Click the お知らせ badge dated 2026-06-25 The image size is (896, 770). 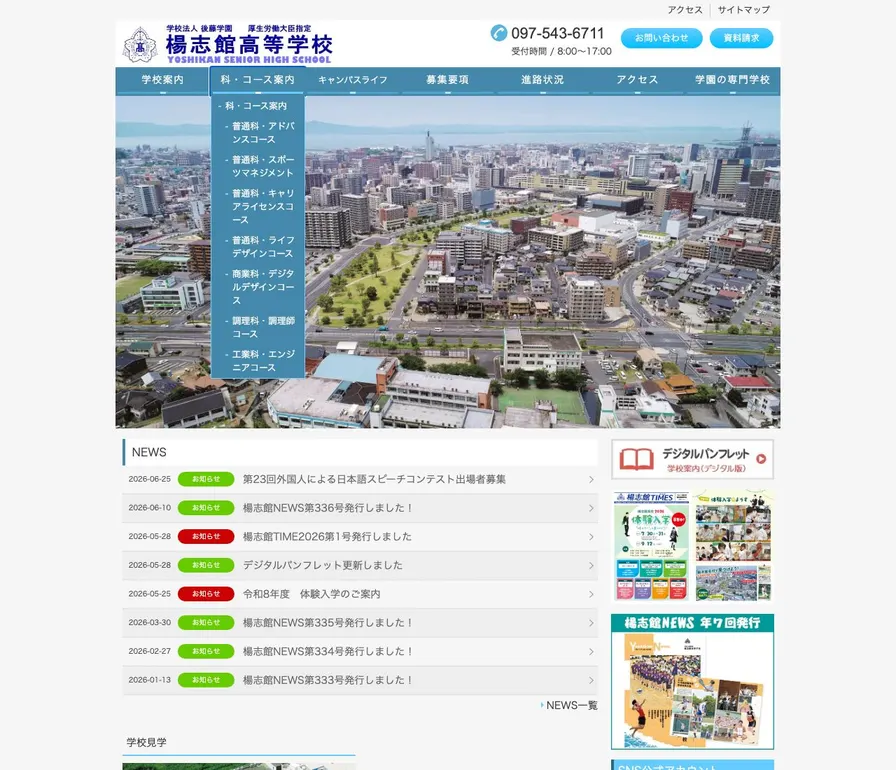[x=206, y=479]
